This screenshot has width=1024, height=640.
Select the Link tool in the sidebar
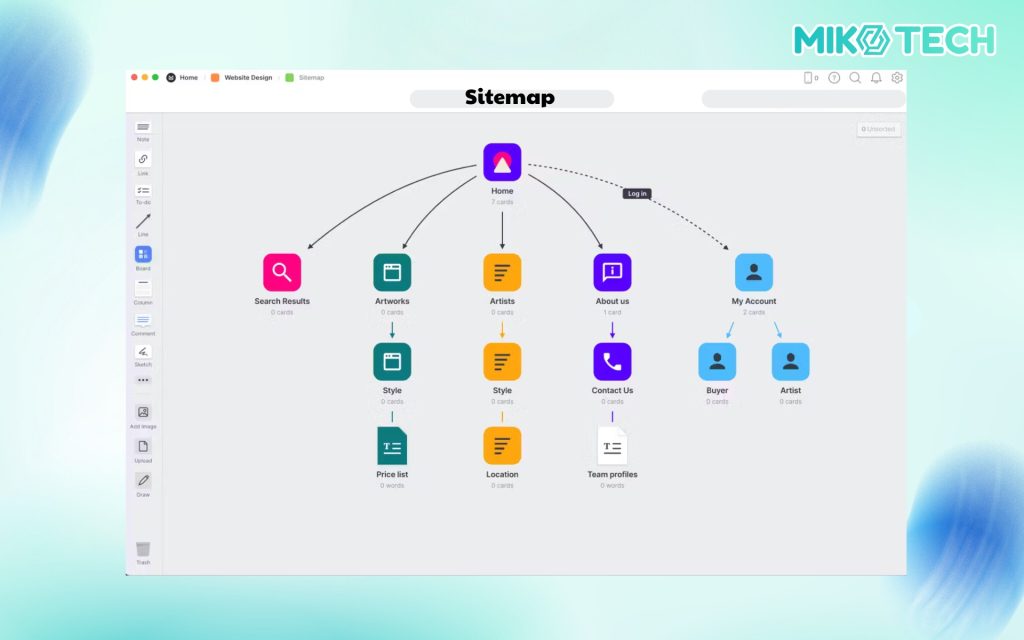coord(143,159)
